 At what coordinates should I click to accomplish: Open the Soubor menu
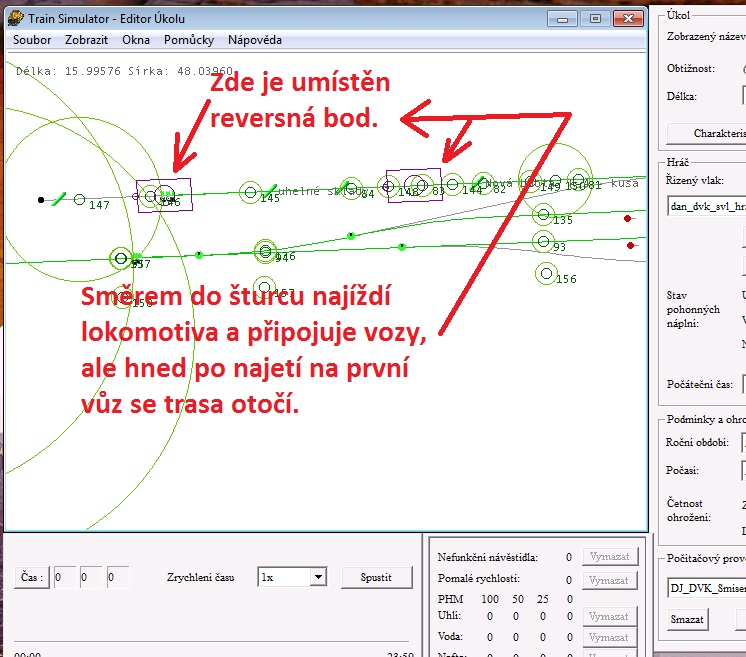[x=32, y=40]
